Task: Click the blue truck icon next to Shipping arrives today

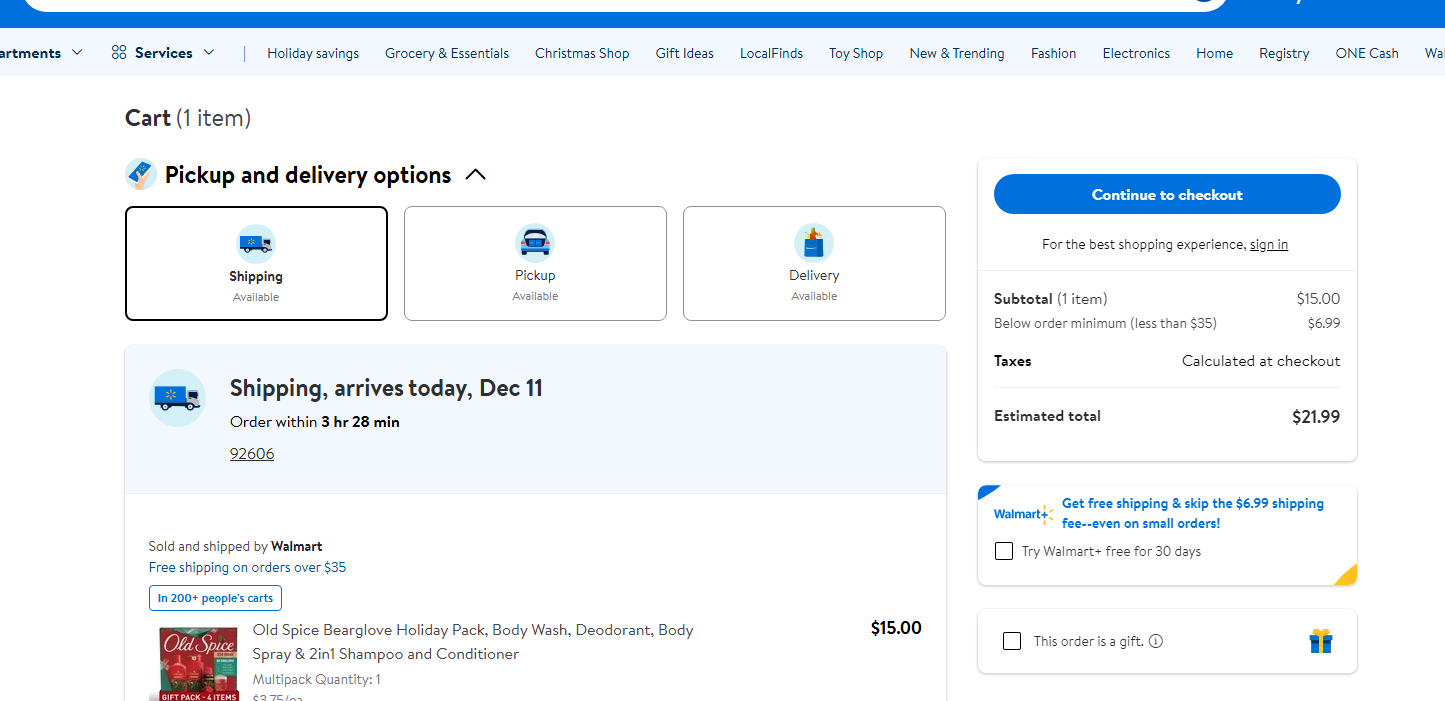Action: (x=178, y=398)
